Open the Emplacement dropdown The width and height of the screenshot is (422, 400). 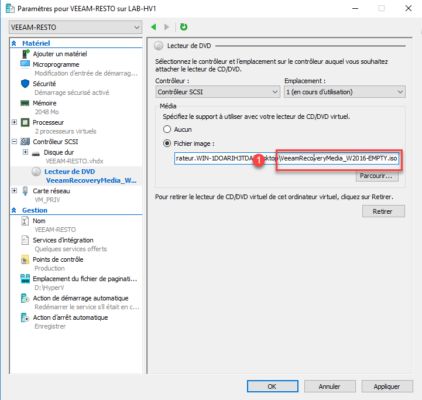tap(345, 92)
